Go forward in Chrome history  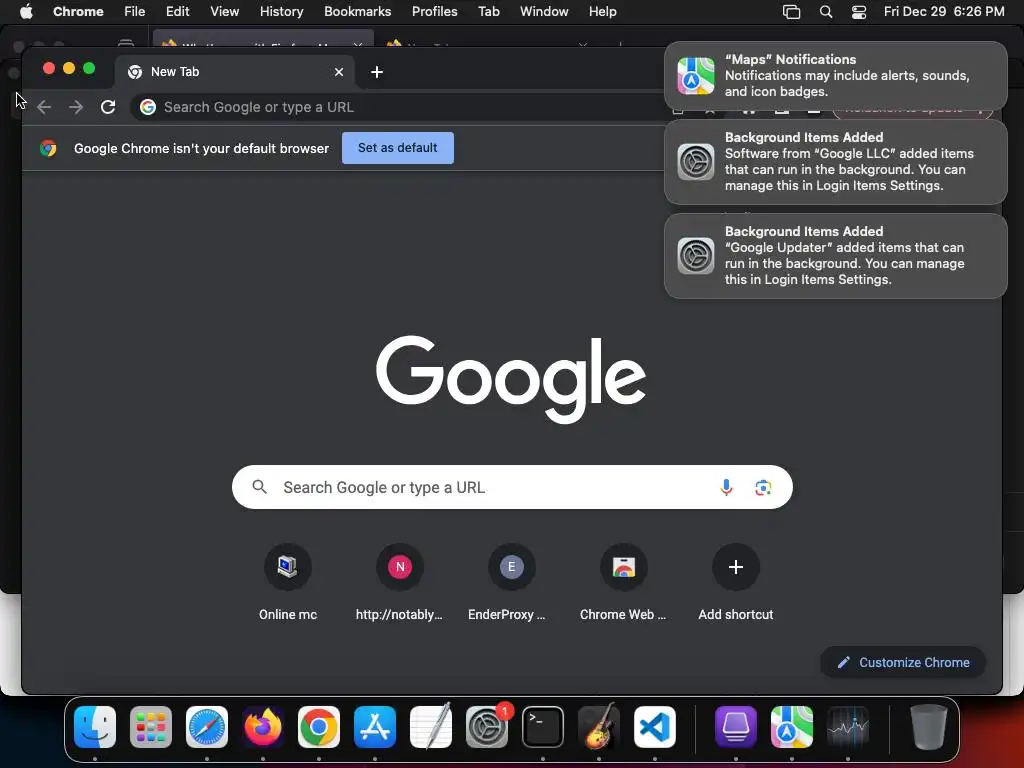[76, 107]
